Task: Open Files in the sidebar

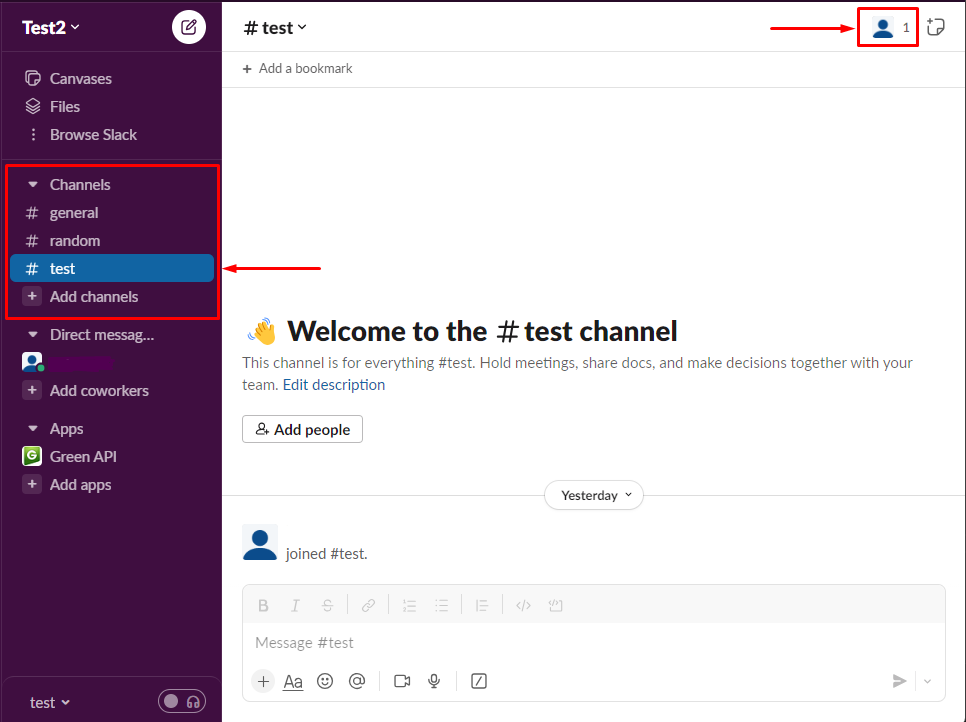Action: [x=65, y=107]
